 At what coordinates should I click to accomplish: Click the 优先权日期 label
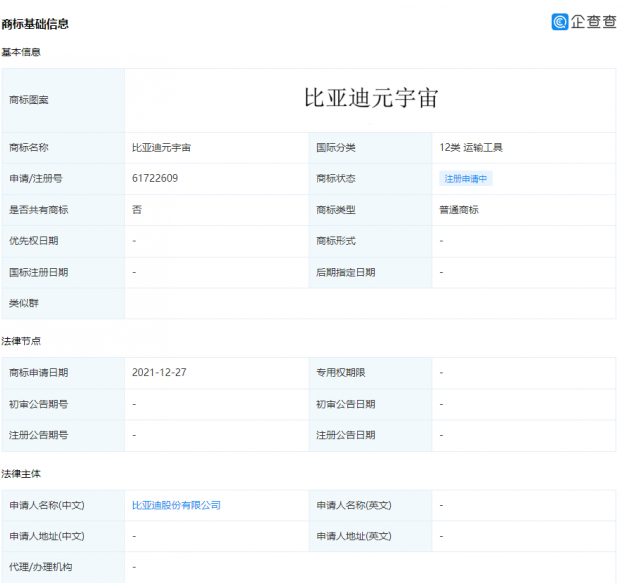[x=34, y=241]
